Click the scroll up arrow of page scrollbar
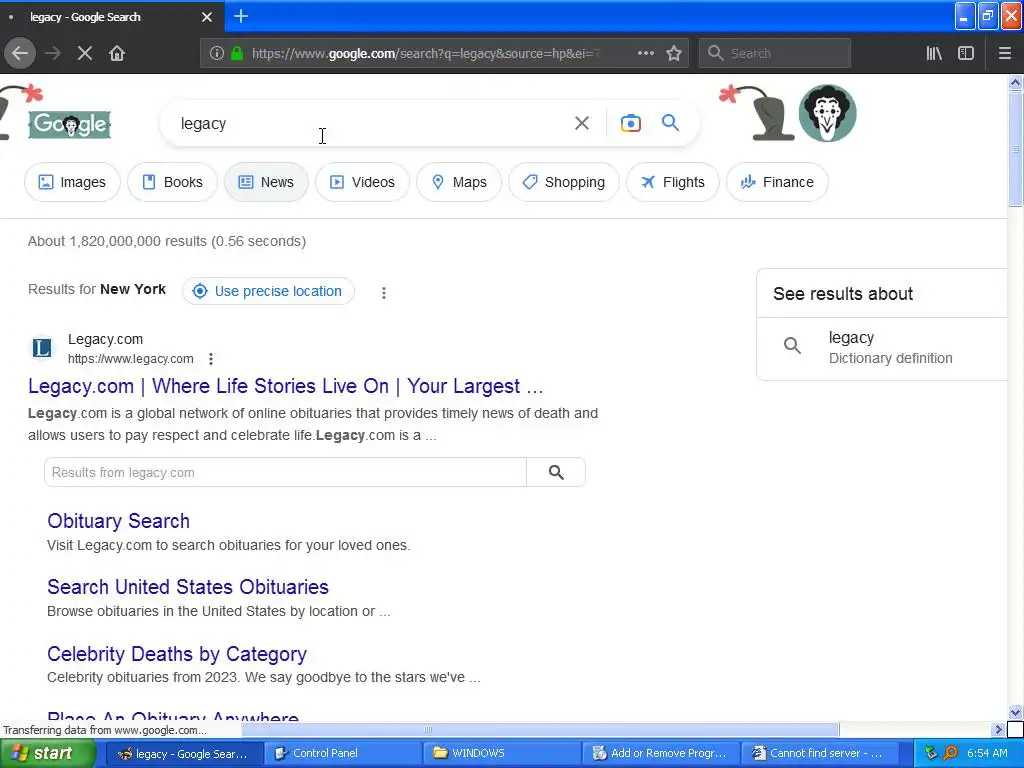Viewport: 1024px width, 768px height. tap(1015, 82)
